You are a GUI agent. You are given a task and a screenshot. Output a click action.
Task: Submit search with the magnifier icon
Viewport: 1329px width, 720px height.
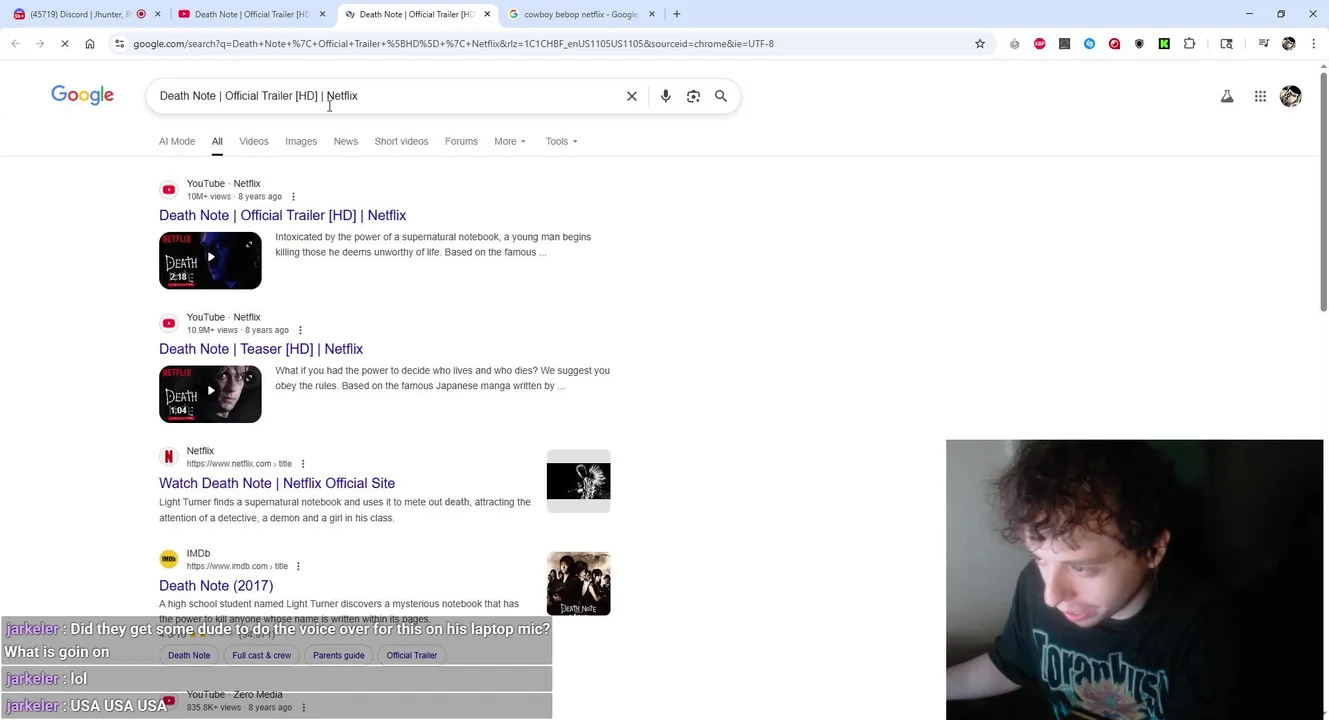721,96
